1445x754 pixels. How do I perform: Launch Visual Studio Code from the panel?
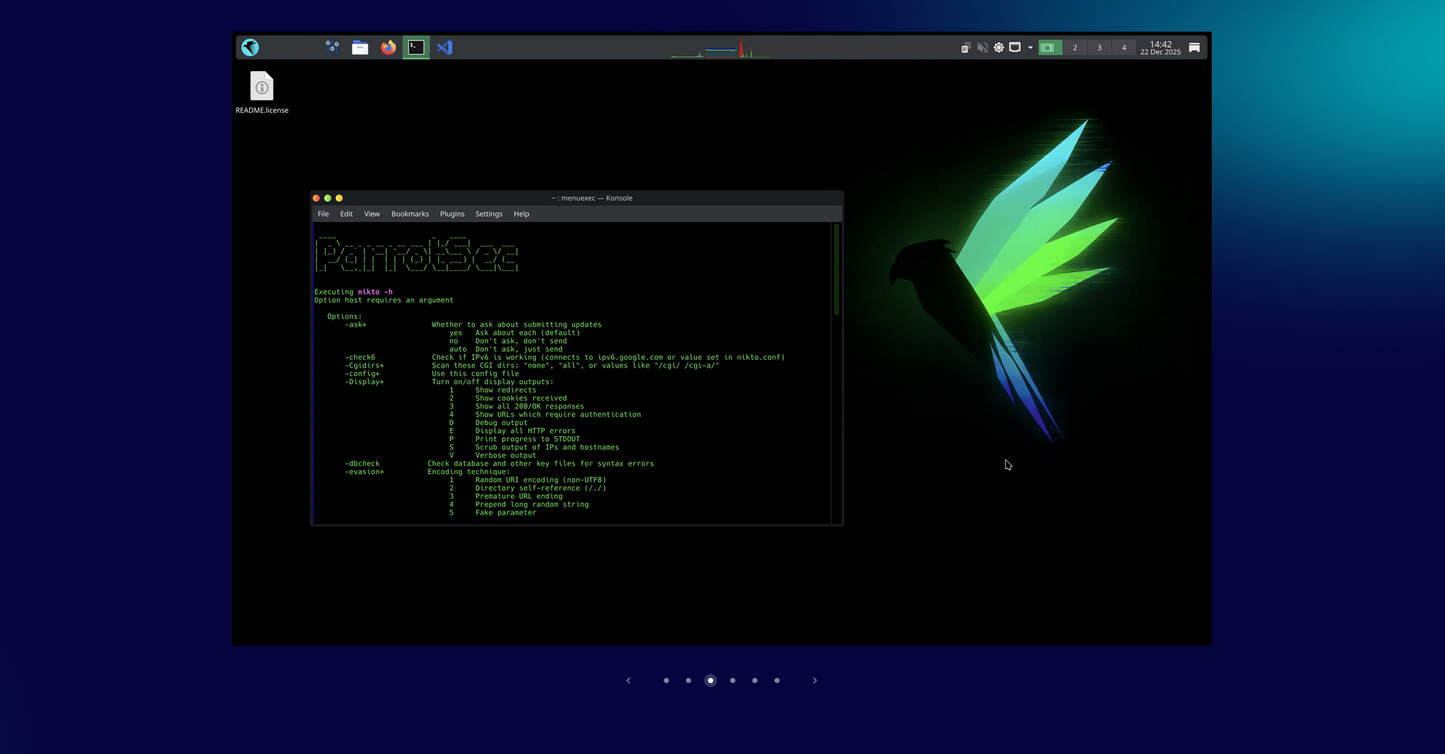445,47
